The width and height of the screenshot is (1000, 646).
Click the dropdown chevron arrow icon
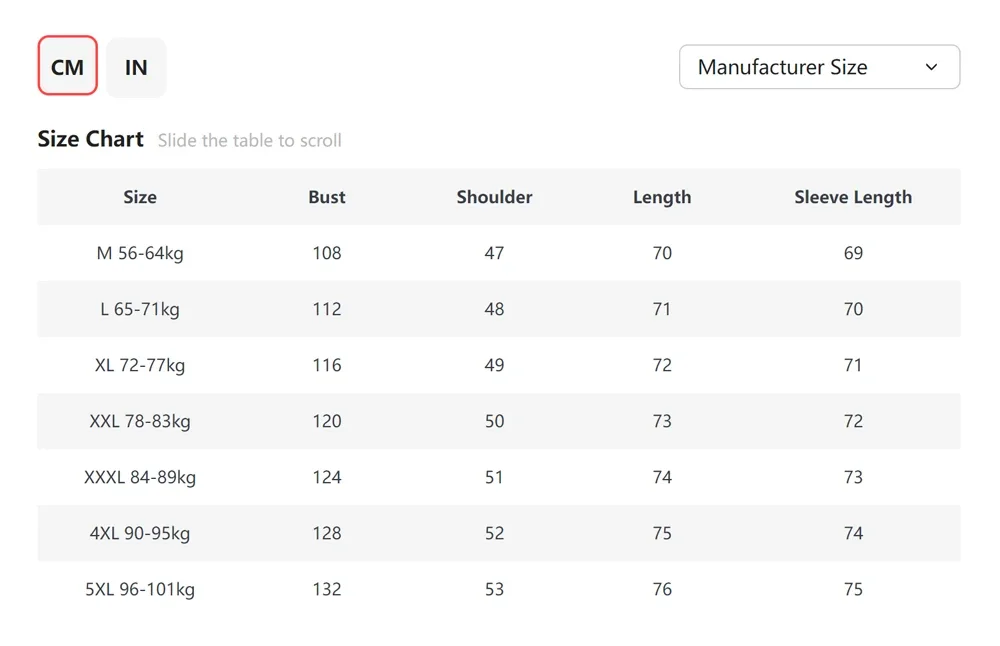(x=931, y=67)
